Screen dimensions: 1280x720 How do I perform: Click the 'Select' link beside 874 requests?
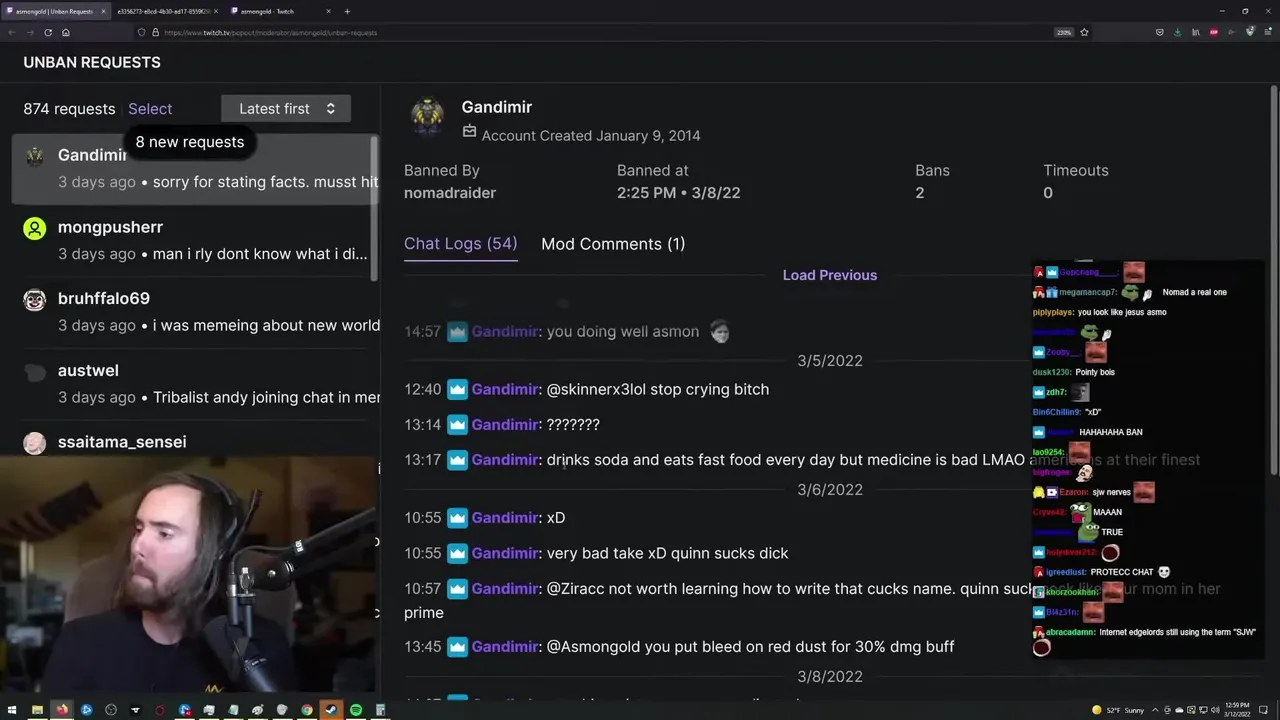coord(150,109)
